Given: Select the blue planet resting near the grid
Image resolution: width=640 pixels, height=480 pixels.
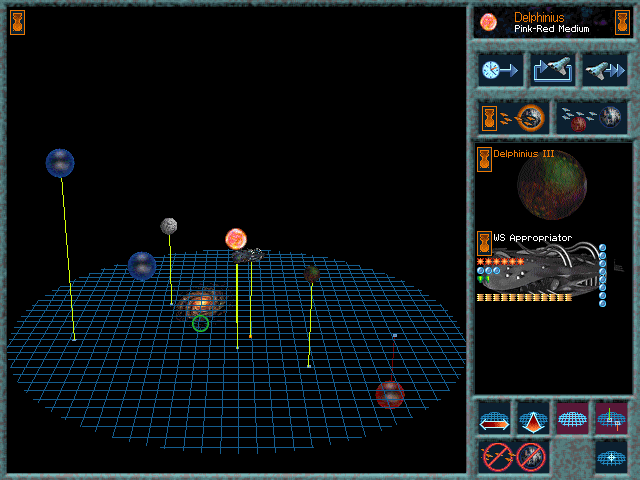Looking at the screenshot, I should point(142,266).
